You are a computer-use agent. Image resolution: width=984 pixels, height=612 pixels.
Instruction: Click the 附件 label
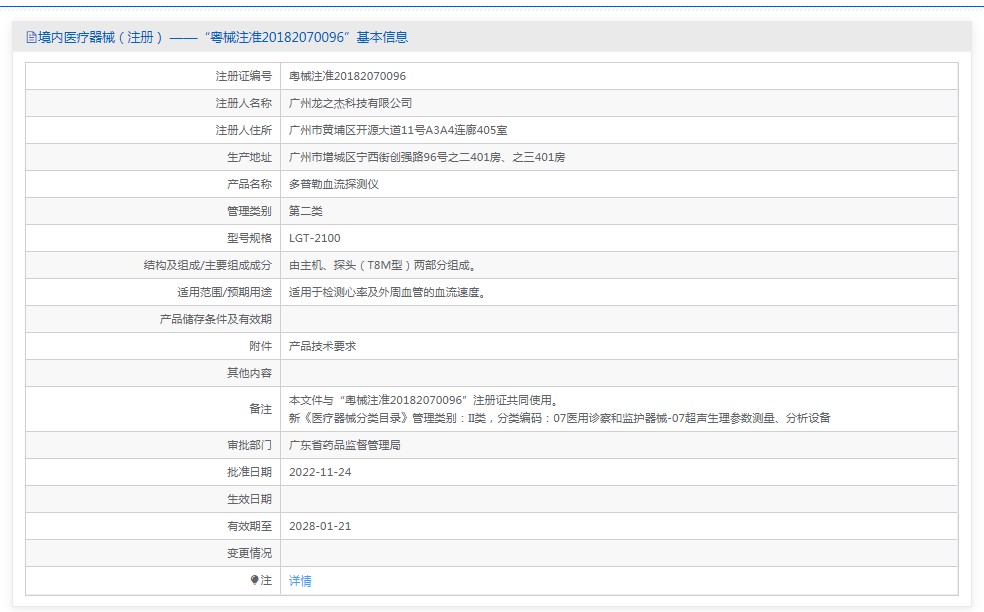(260, 346)
